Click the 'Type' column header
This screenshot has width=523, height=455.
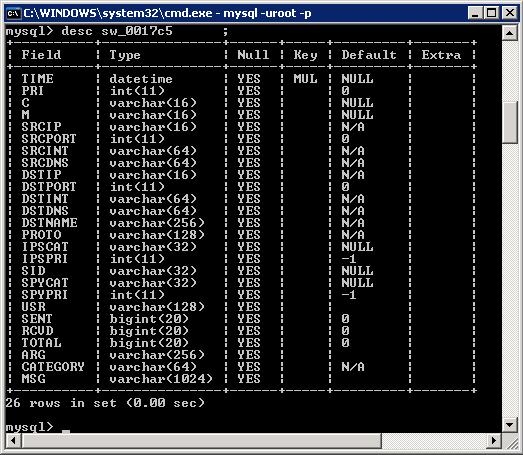click(x=125, y=55)
